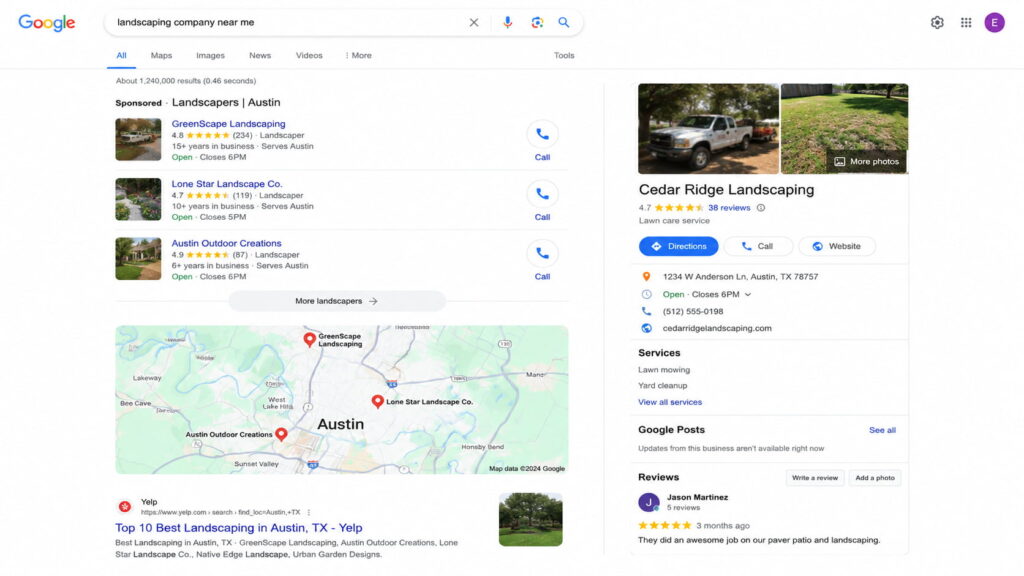Click Call button for Cedar Ridge
The width and height of the screenshot is (1024, 576).
tap(758, 246)
